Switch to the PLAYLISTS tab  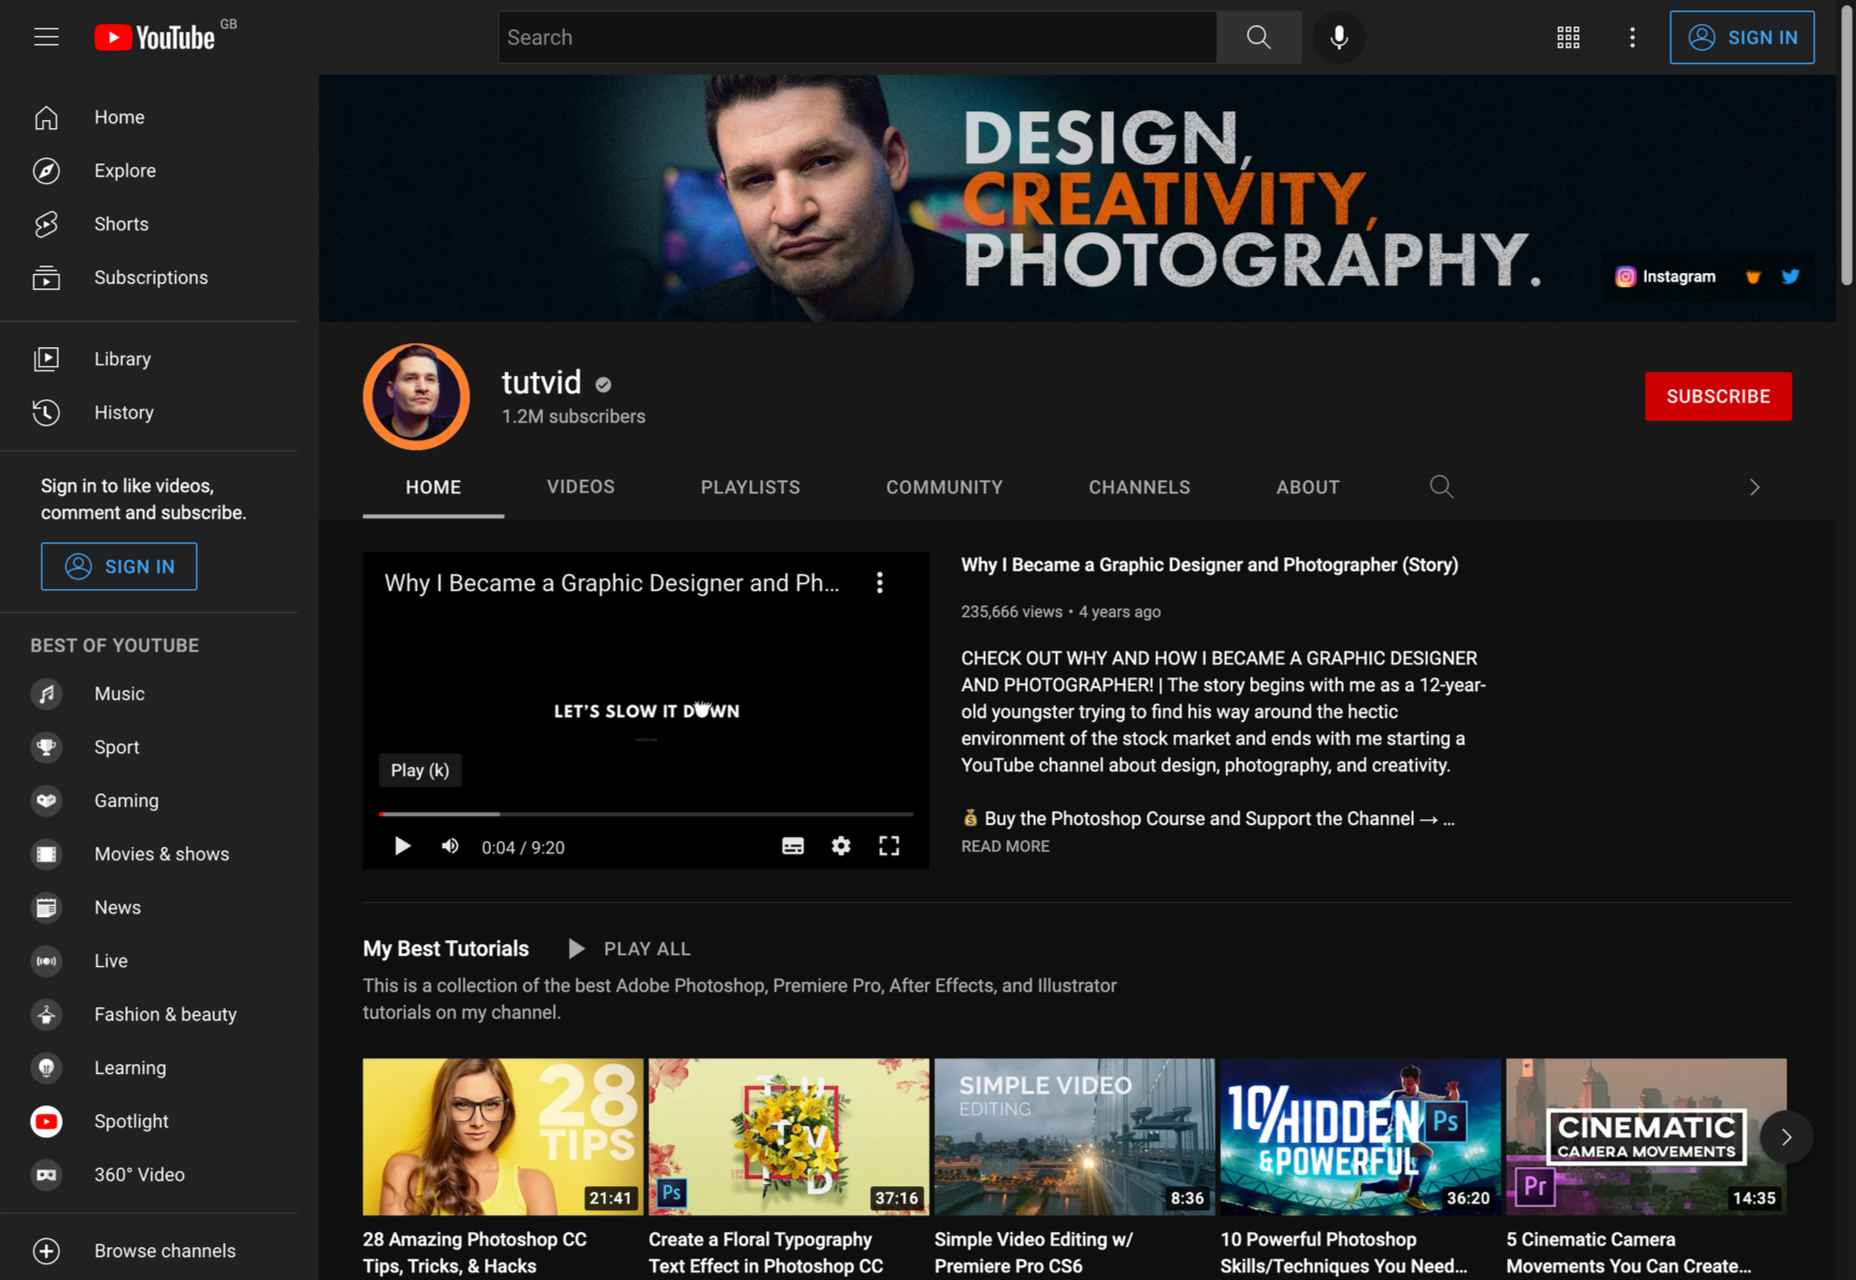750,487
